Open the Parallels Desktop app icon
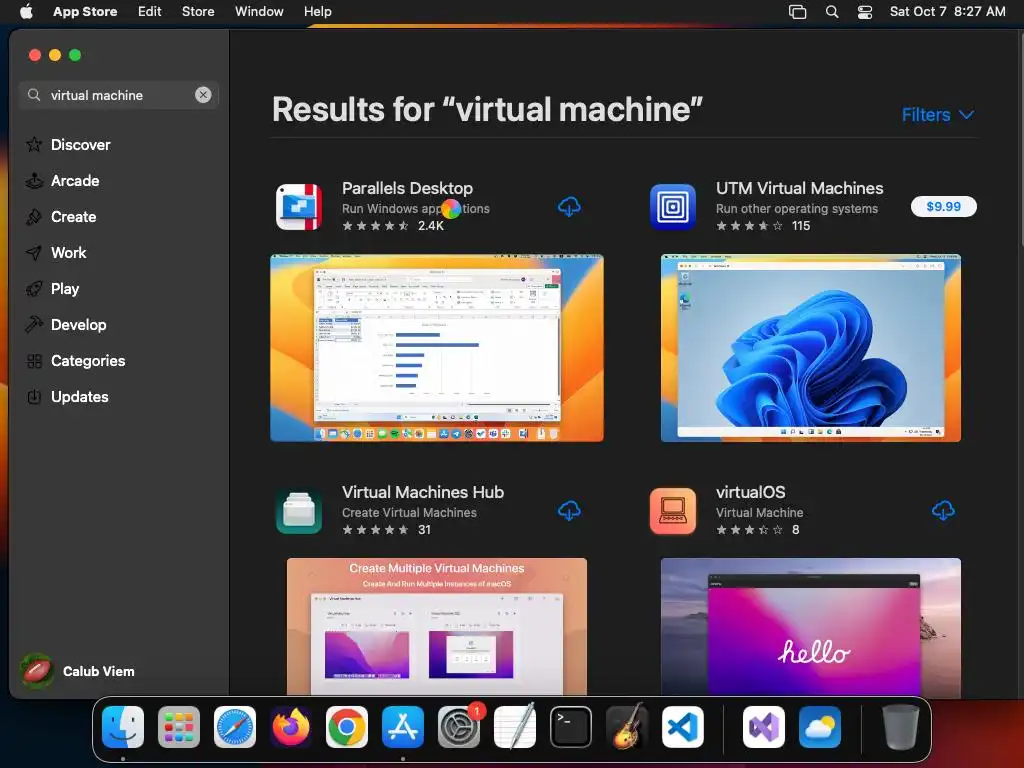1024x768 pixels. (x=299, y=207)
